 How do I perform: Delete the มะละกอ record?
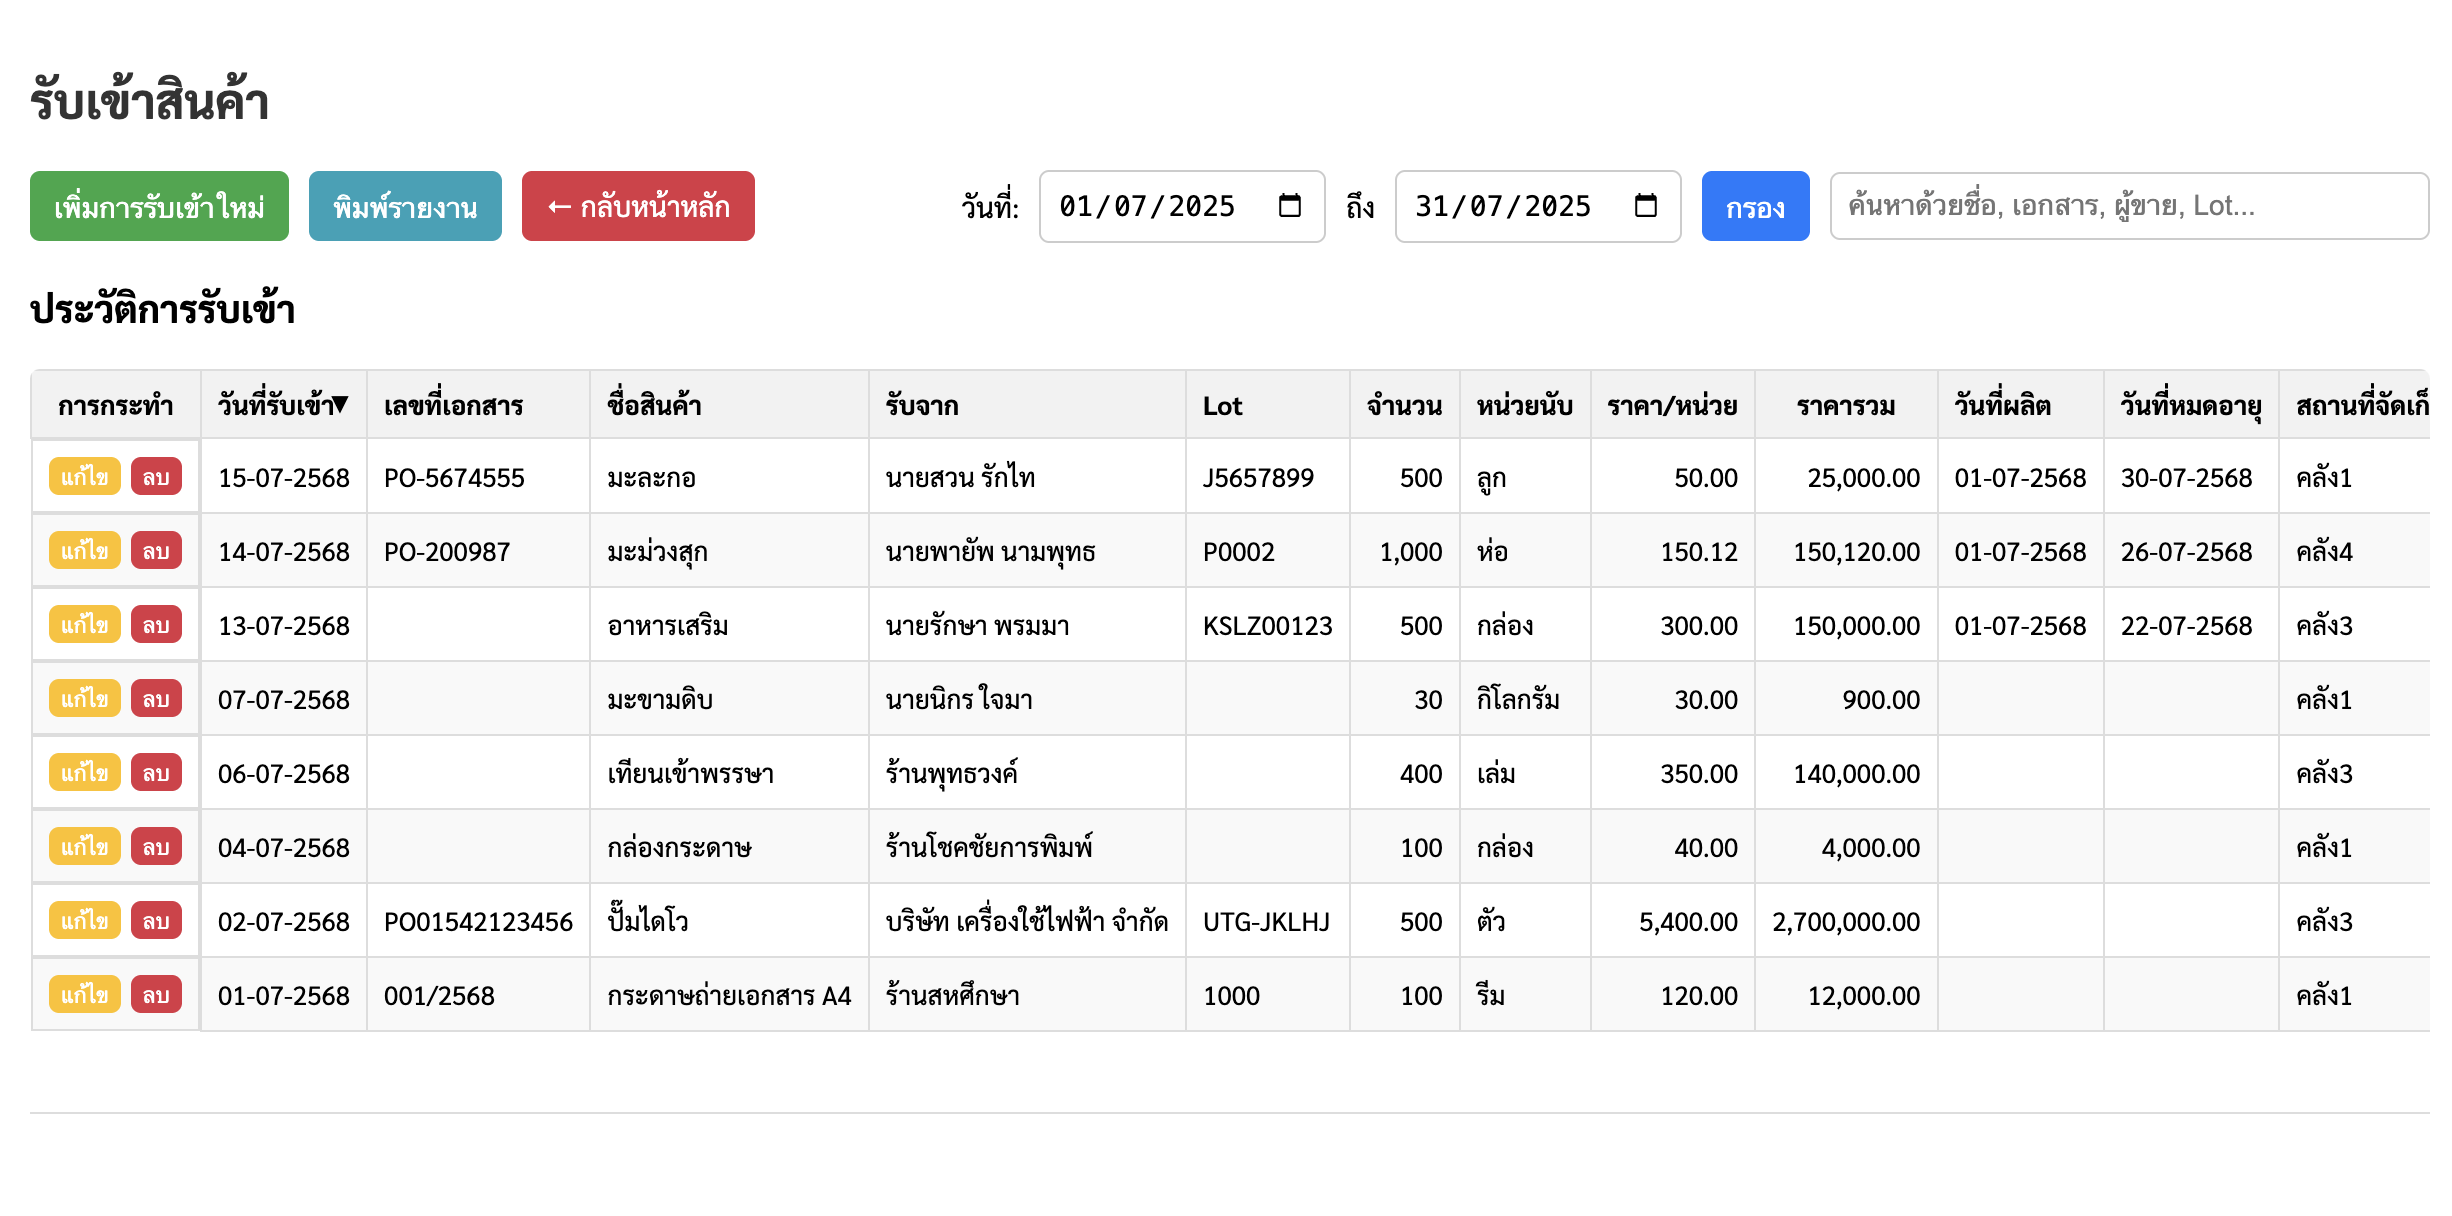tap(155, 477)
